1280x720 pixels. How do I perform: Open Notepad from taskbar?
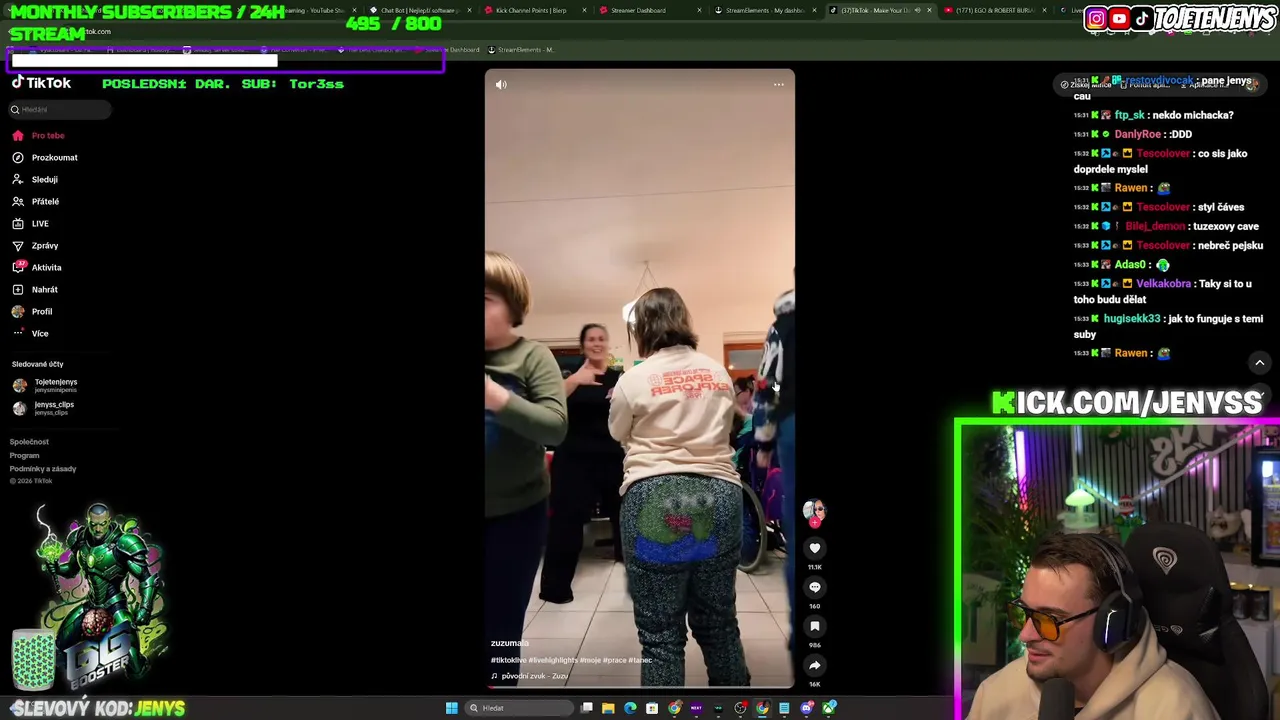pos(784,708)
